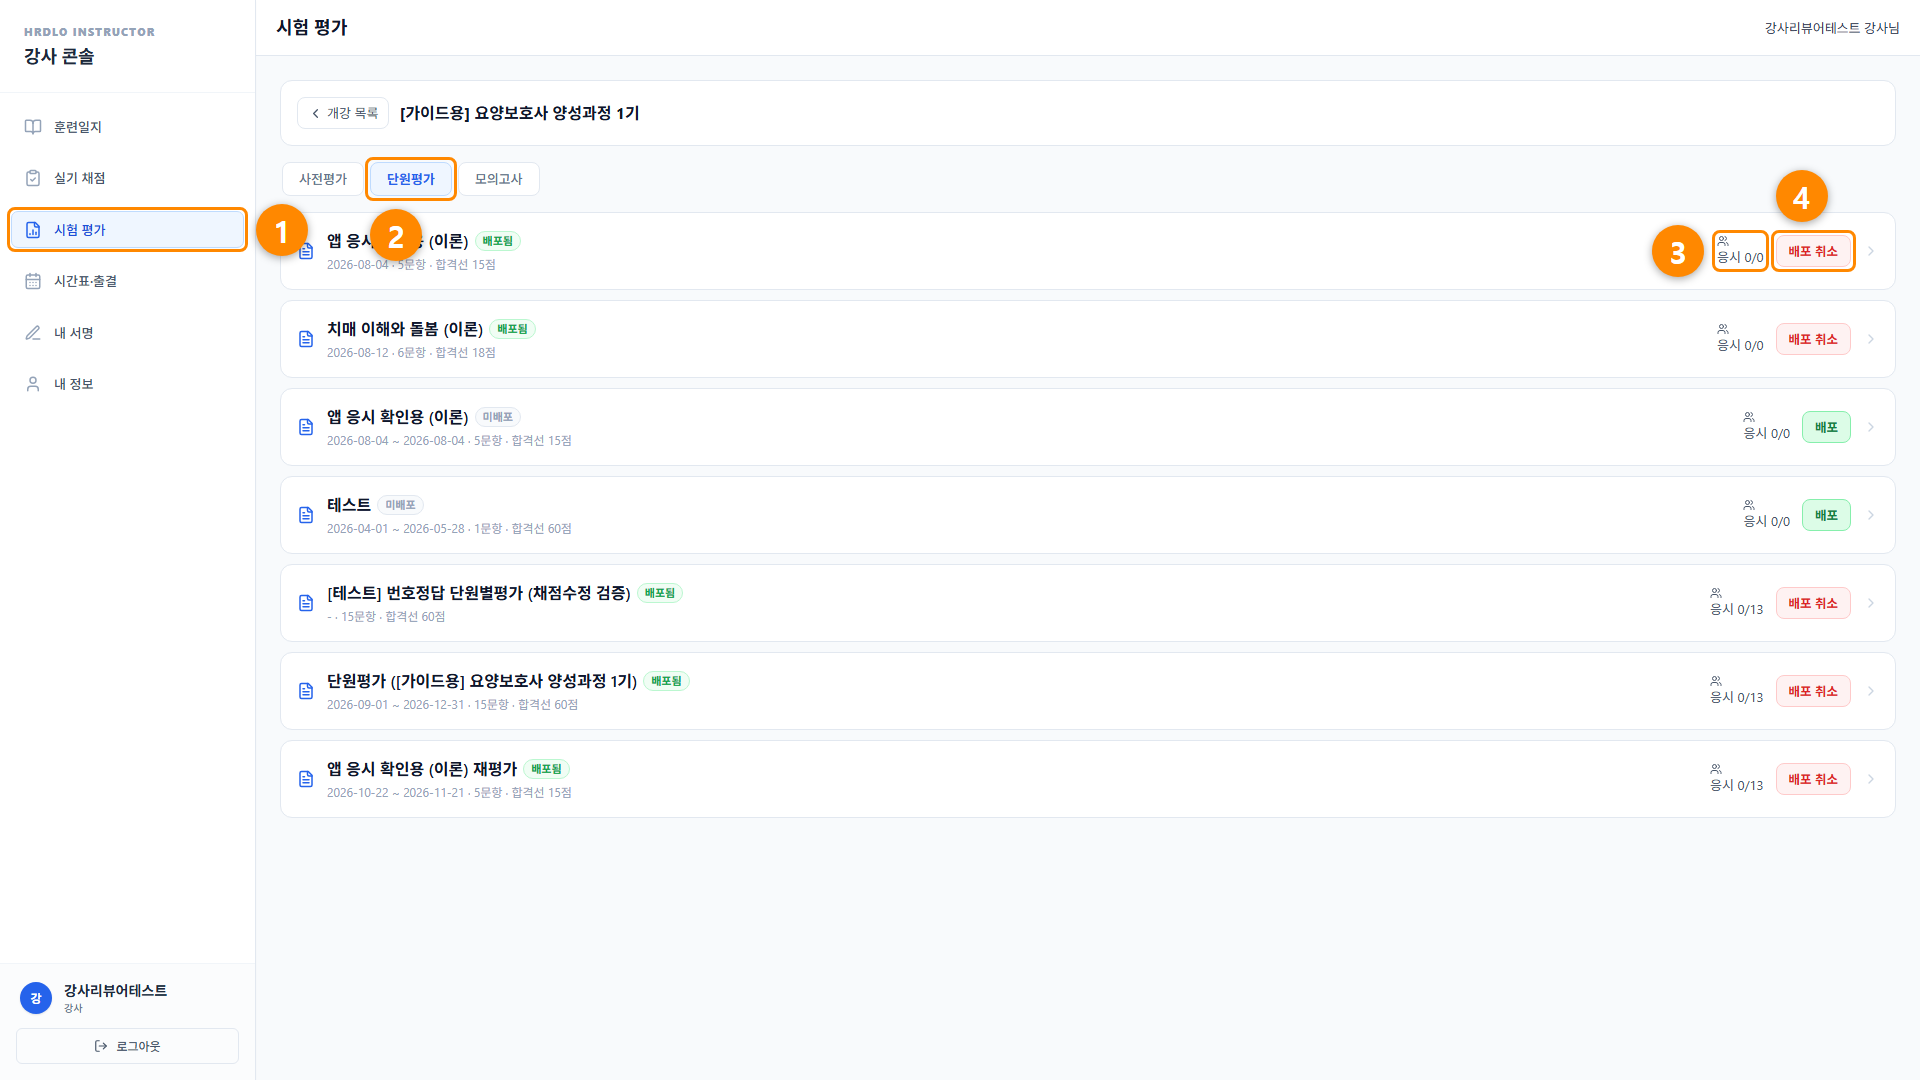
Task: Expand the [테스트] 번호정답 단원별평가 row chevron
Action: tap(1871, 603)
